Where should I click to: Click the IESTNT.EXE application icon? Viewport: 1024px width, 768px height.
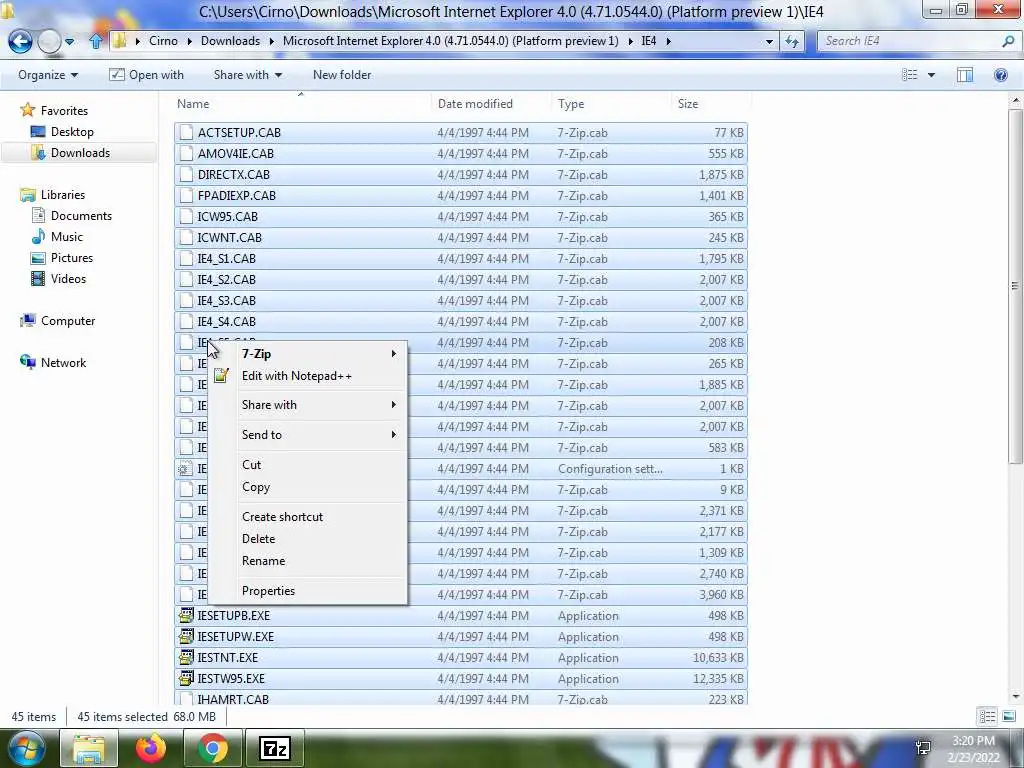pos(186,657)
